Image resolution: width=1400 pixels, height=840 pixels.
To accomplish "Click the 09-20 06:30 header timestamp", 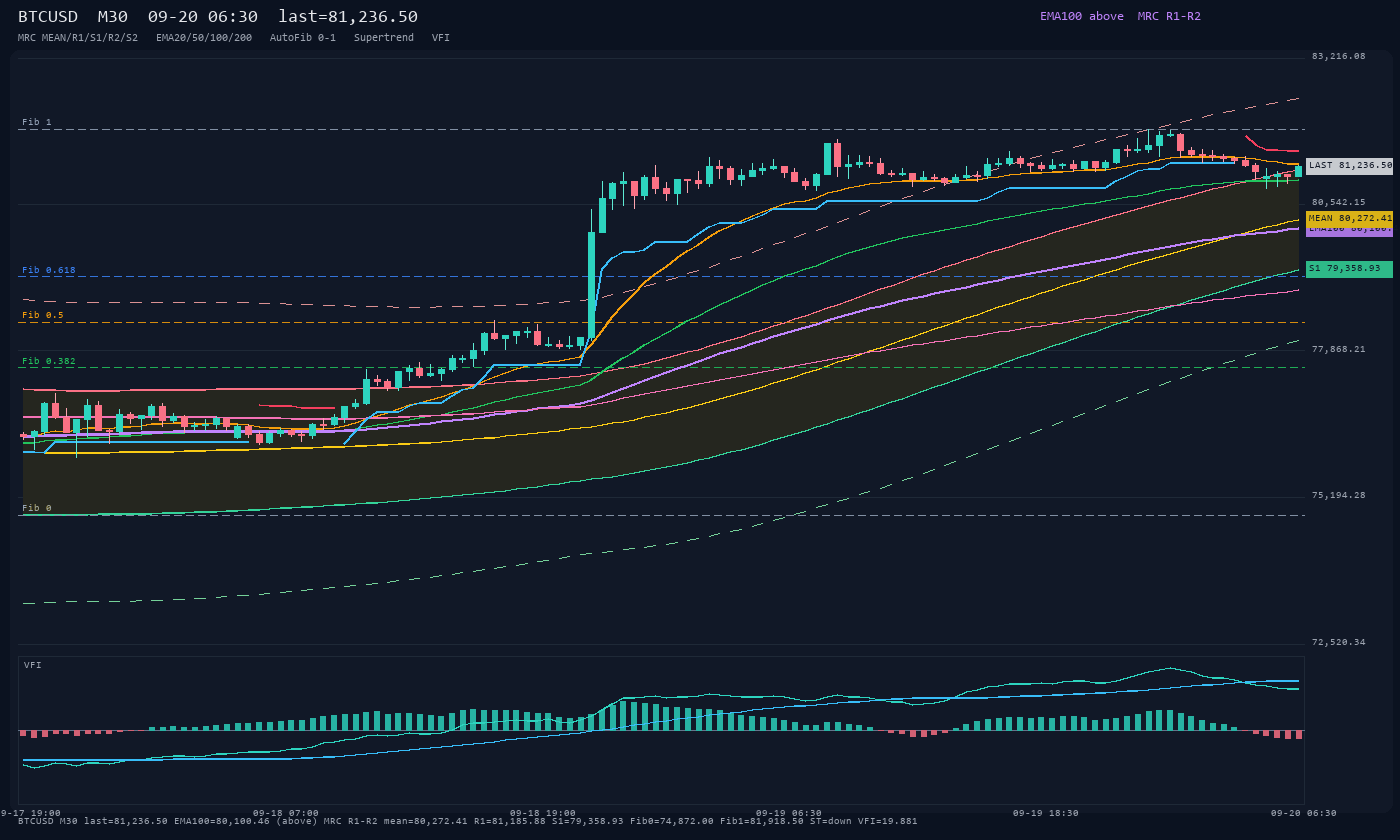I will point(202,17).
